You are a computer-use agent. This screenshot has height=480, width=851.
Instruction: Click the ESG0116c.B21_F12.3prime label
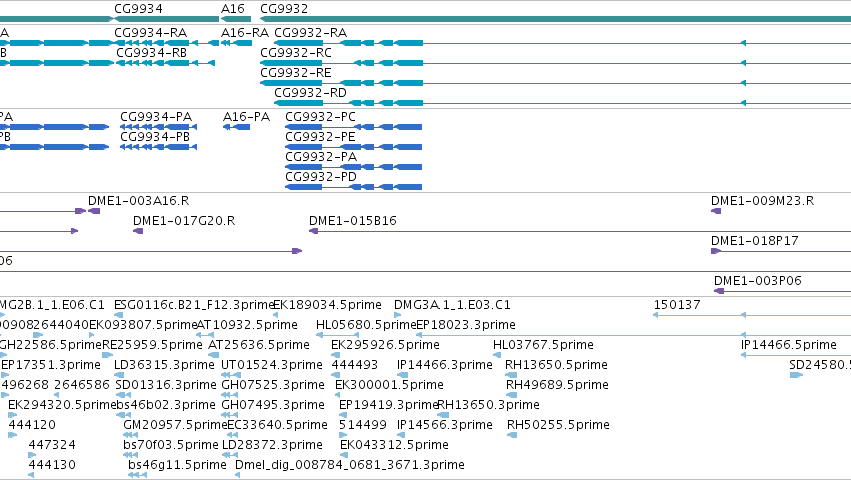[193, 305]
